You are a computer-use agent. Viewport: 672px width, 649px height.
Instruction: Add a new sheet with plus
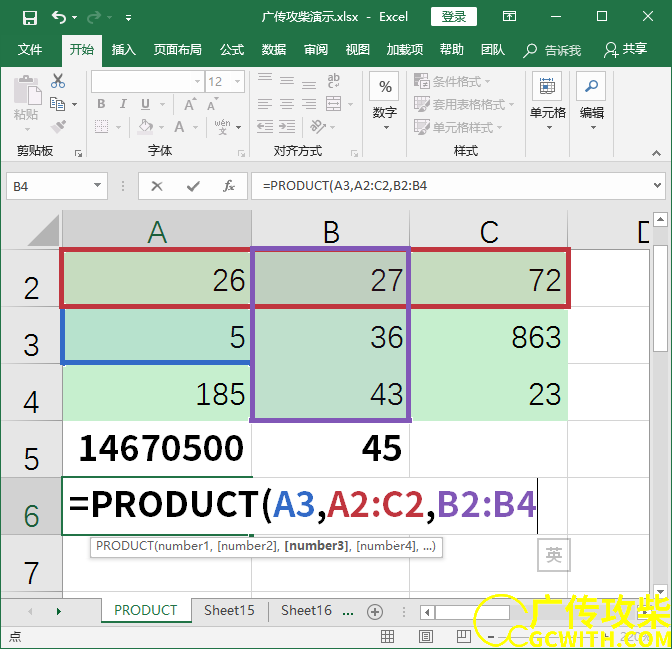pos(375,612)
